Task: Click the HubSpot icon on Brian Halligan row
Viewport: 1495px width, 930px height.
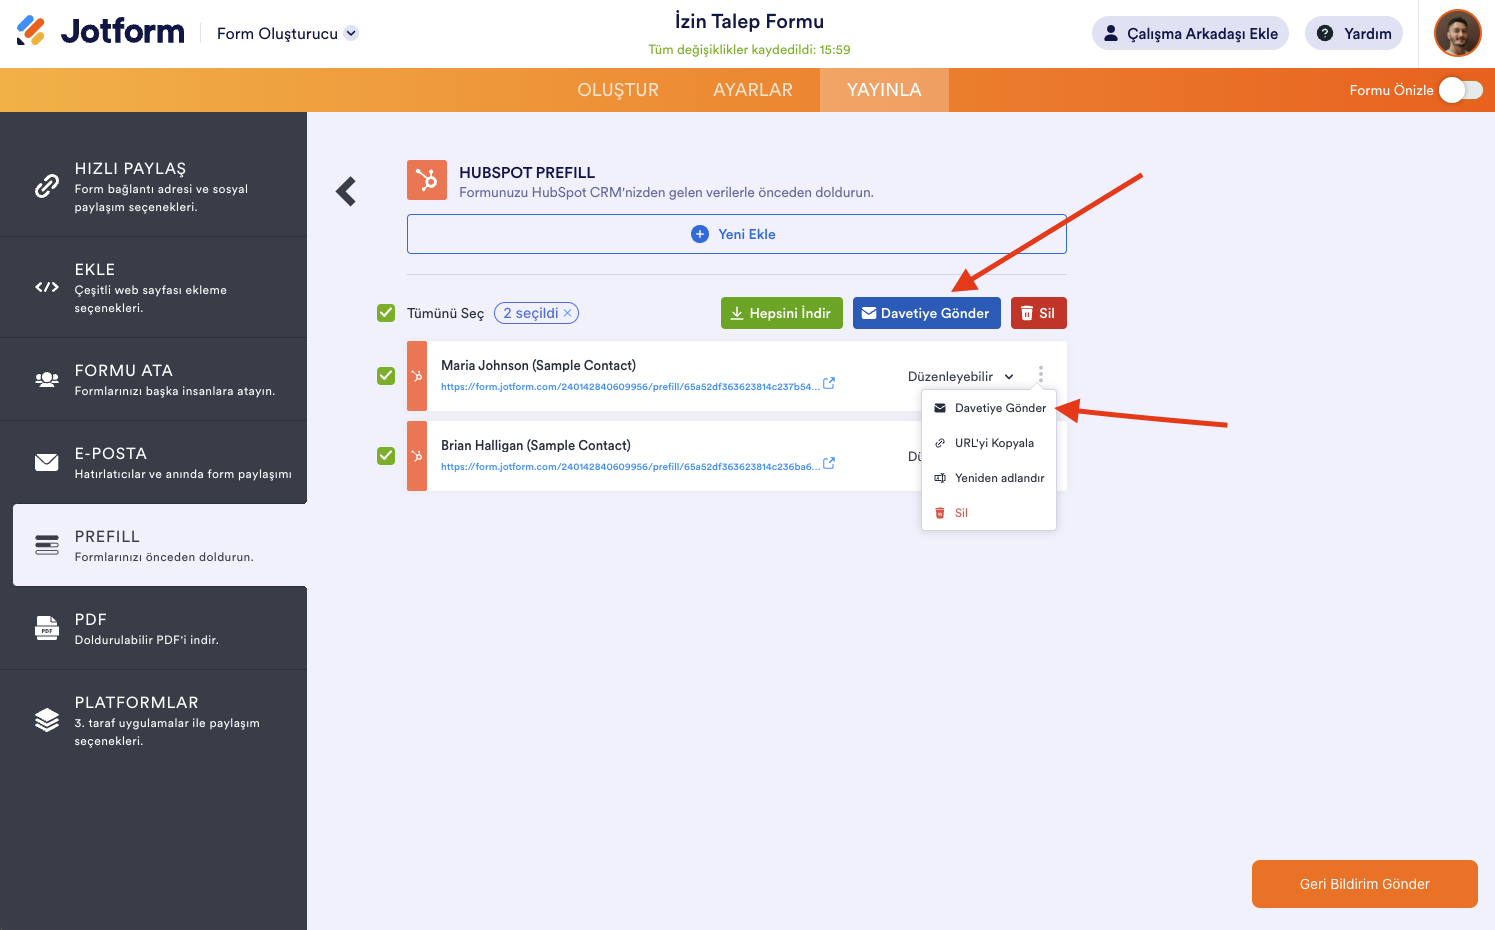Action: 417,456
